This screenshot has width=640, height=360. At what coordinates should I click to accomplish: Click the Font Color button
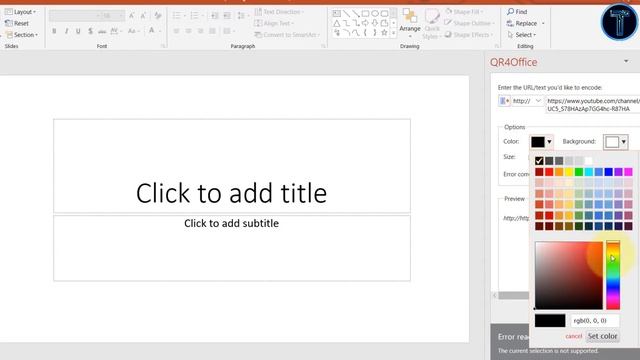(151, 31)
